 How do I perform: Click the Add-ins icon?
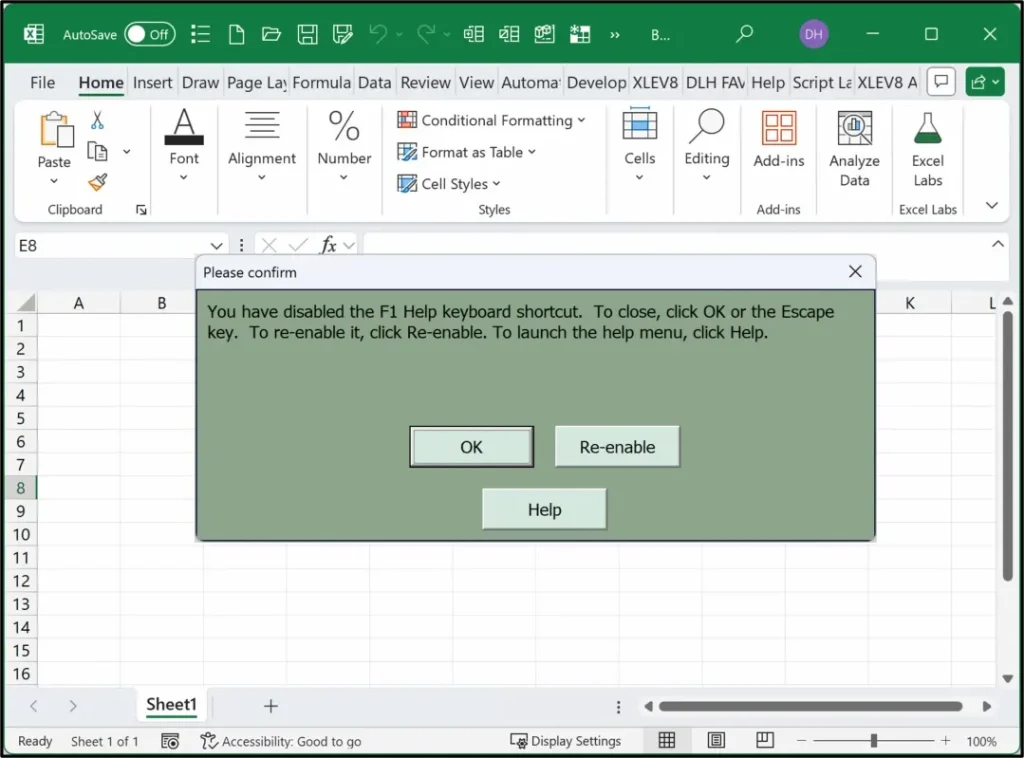pos(778,138)
